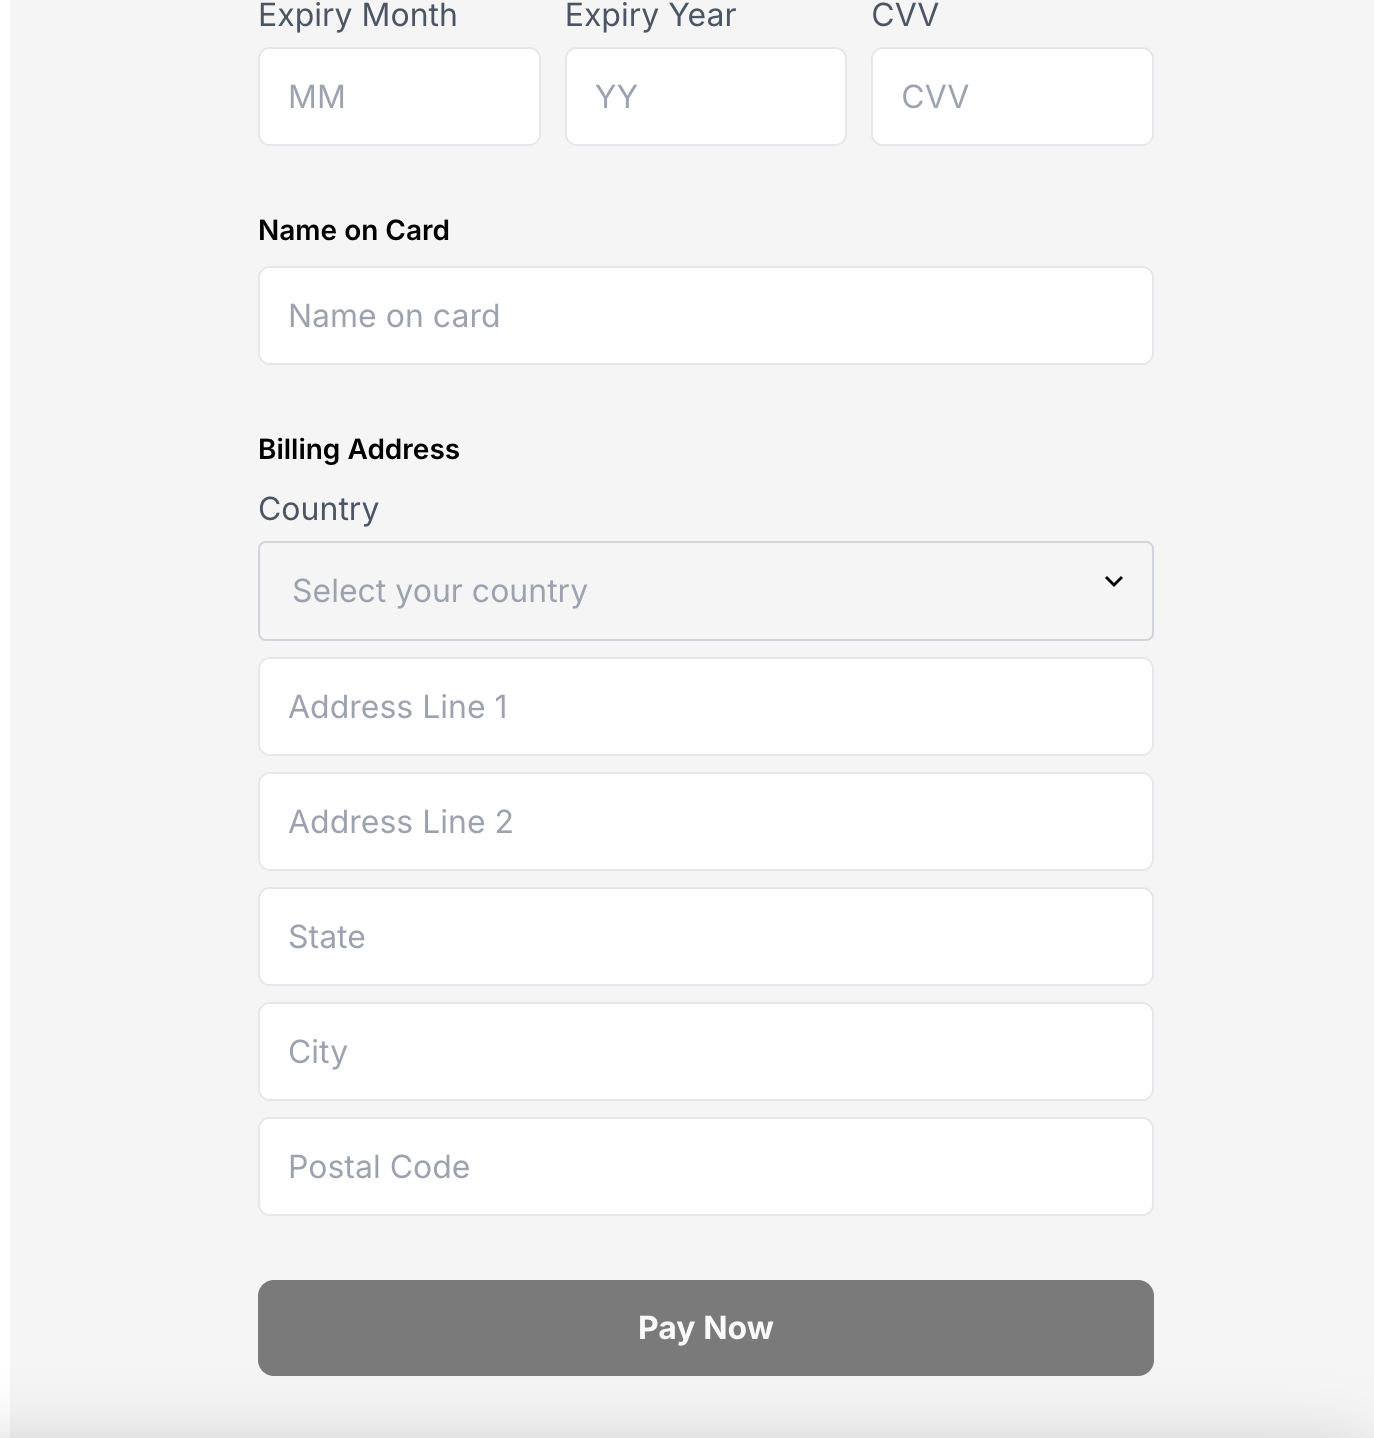1374x1438 pixels.
Task: Focus the Postal Code field
Action: coord(705,1167)
